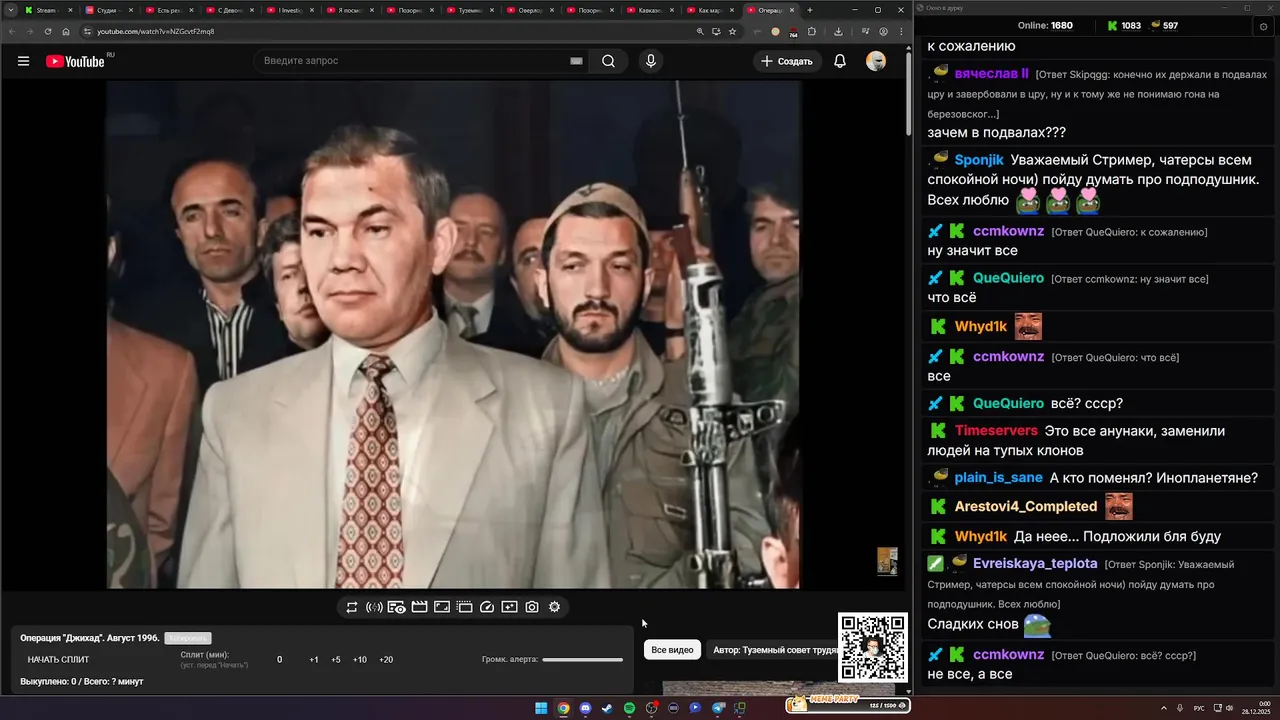Click the small channel thumbnail on video corner
The width and height of the screenshot is (1280, 720).
(x=887, y=561)
